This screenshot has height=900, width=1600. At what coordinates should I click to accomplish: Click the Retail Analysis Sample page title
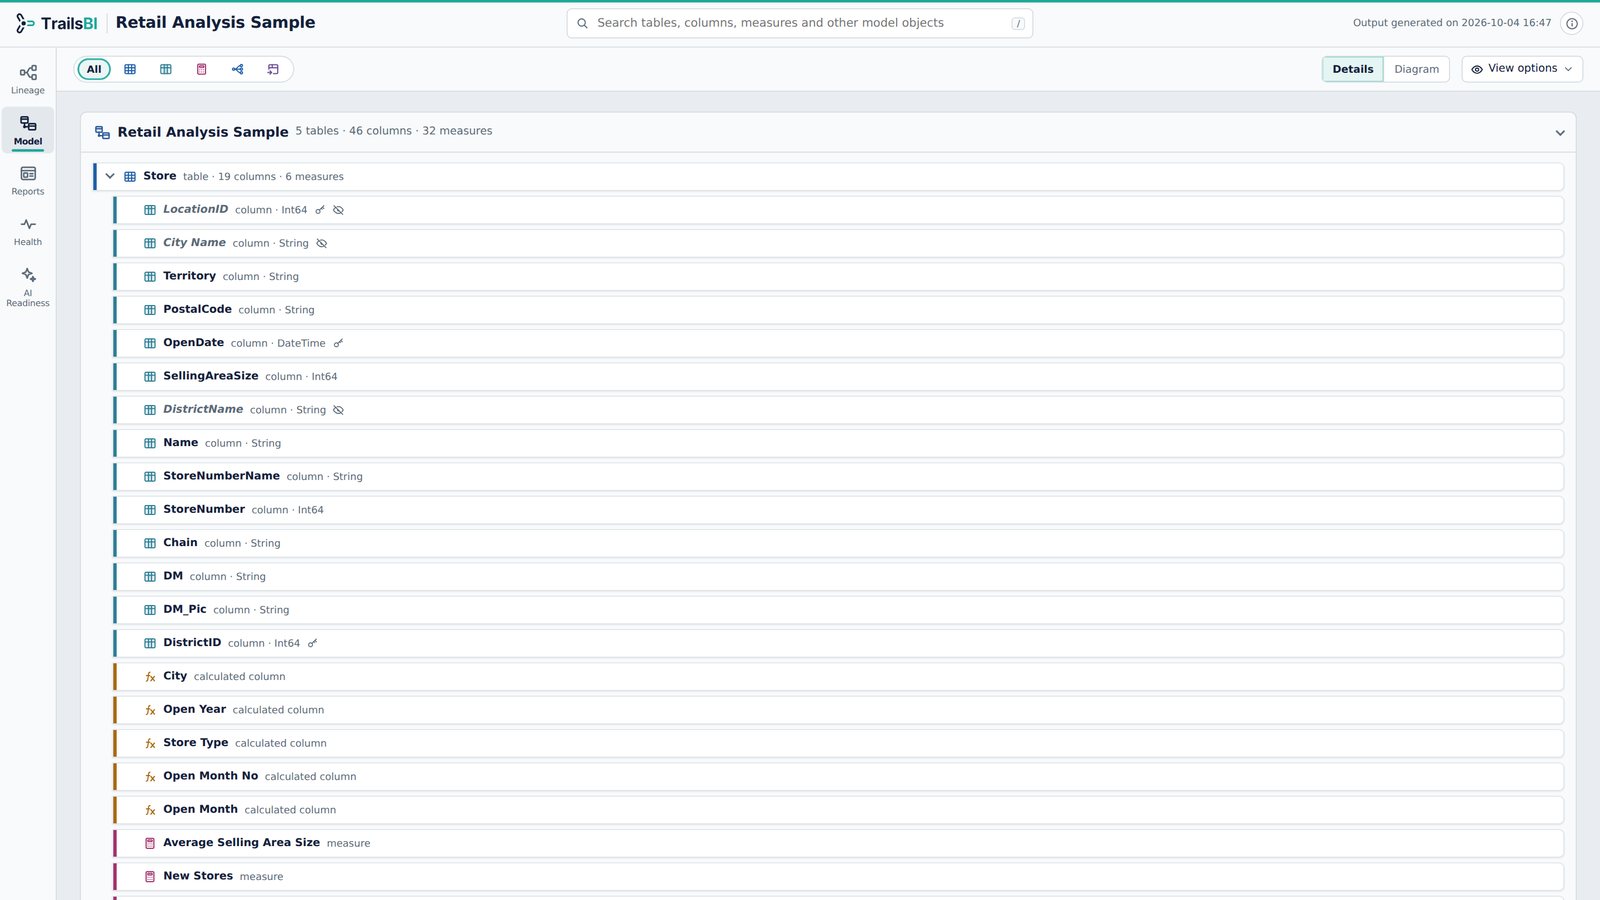(215, 22)
